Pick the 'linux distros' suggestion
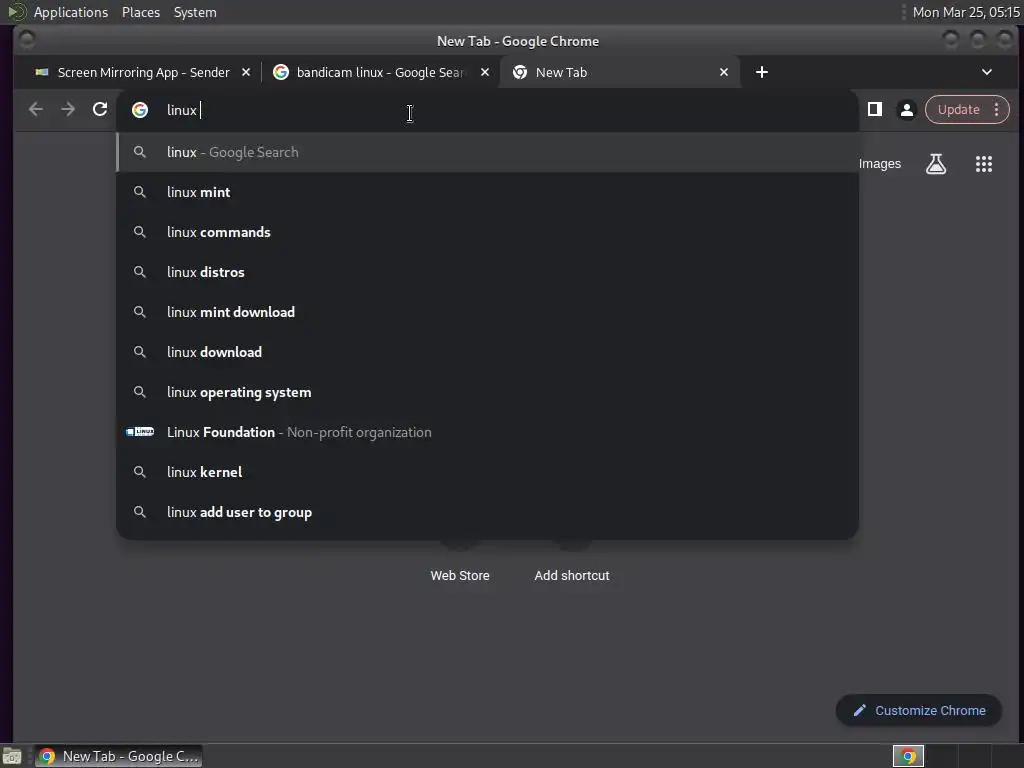This screenshot has height=768, width=1024. click(x=487, y=272)
